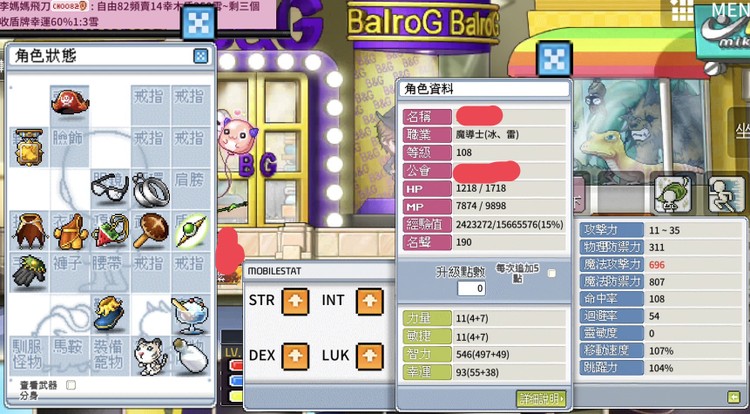Click the black glasses equipment icon
This screenshot has height=414, width=750.
coord(110,188)
